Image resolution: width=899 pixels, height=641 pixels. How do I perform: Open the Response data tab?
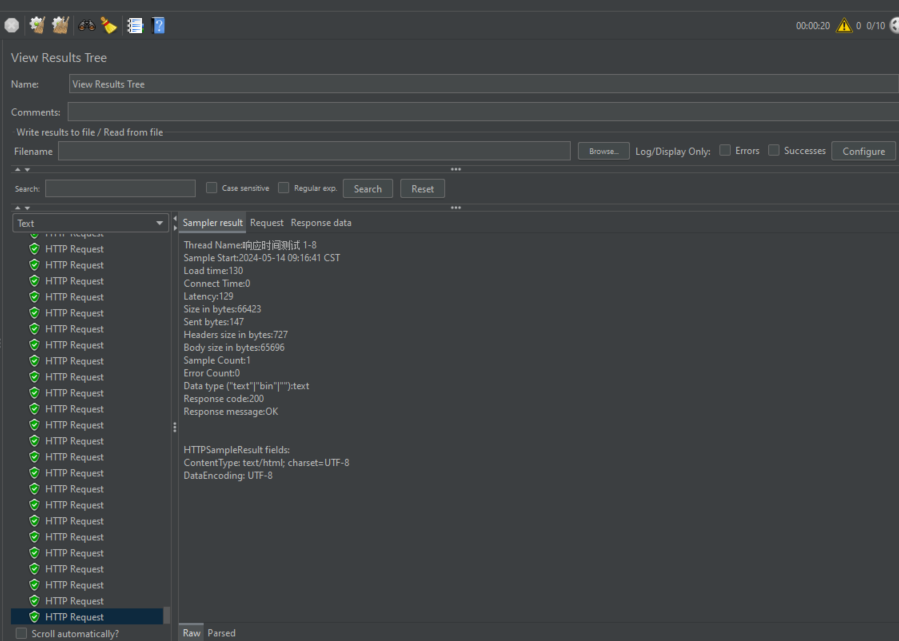(x=321, y=223)
